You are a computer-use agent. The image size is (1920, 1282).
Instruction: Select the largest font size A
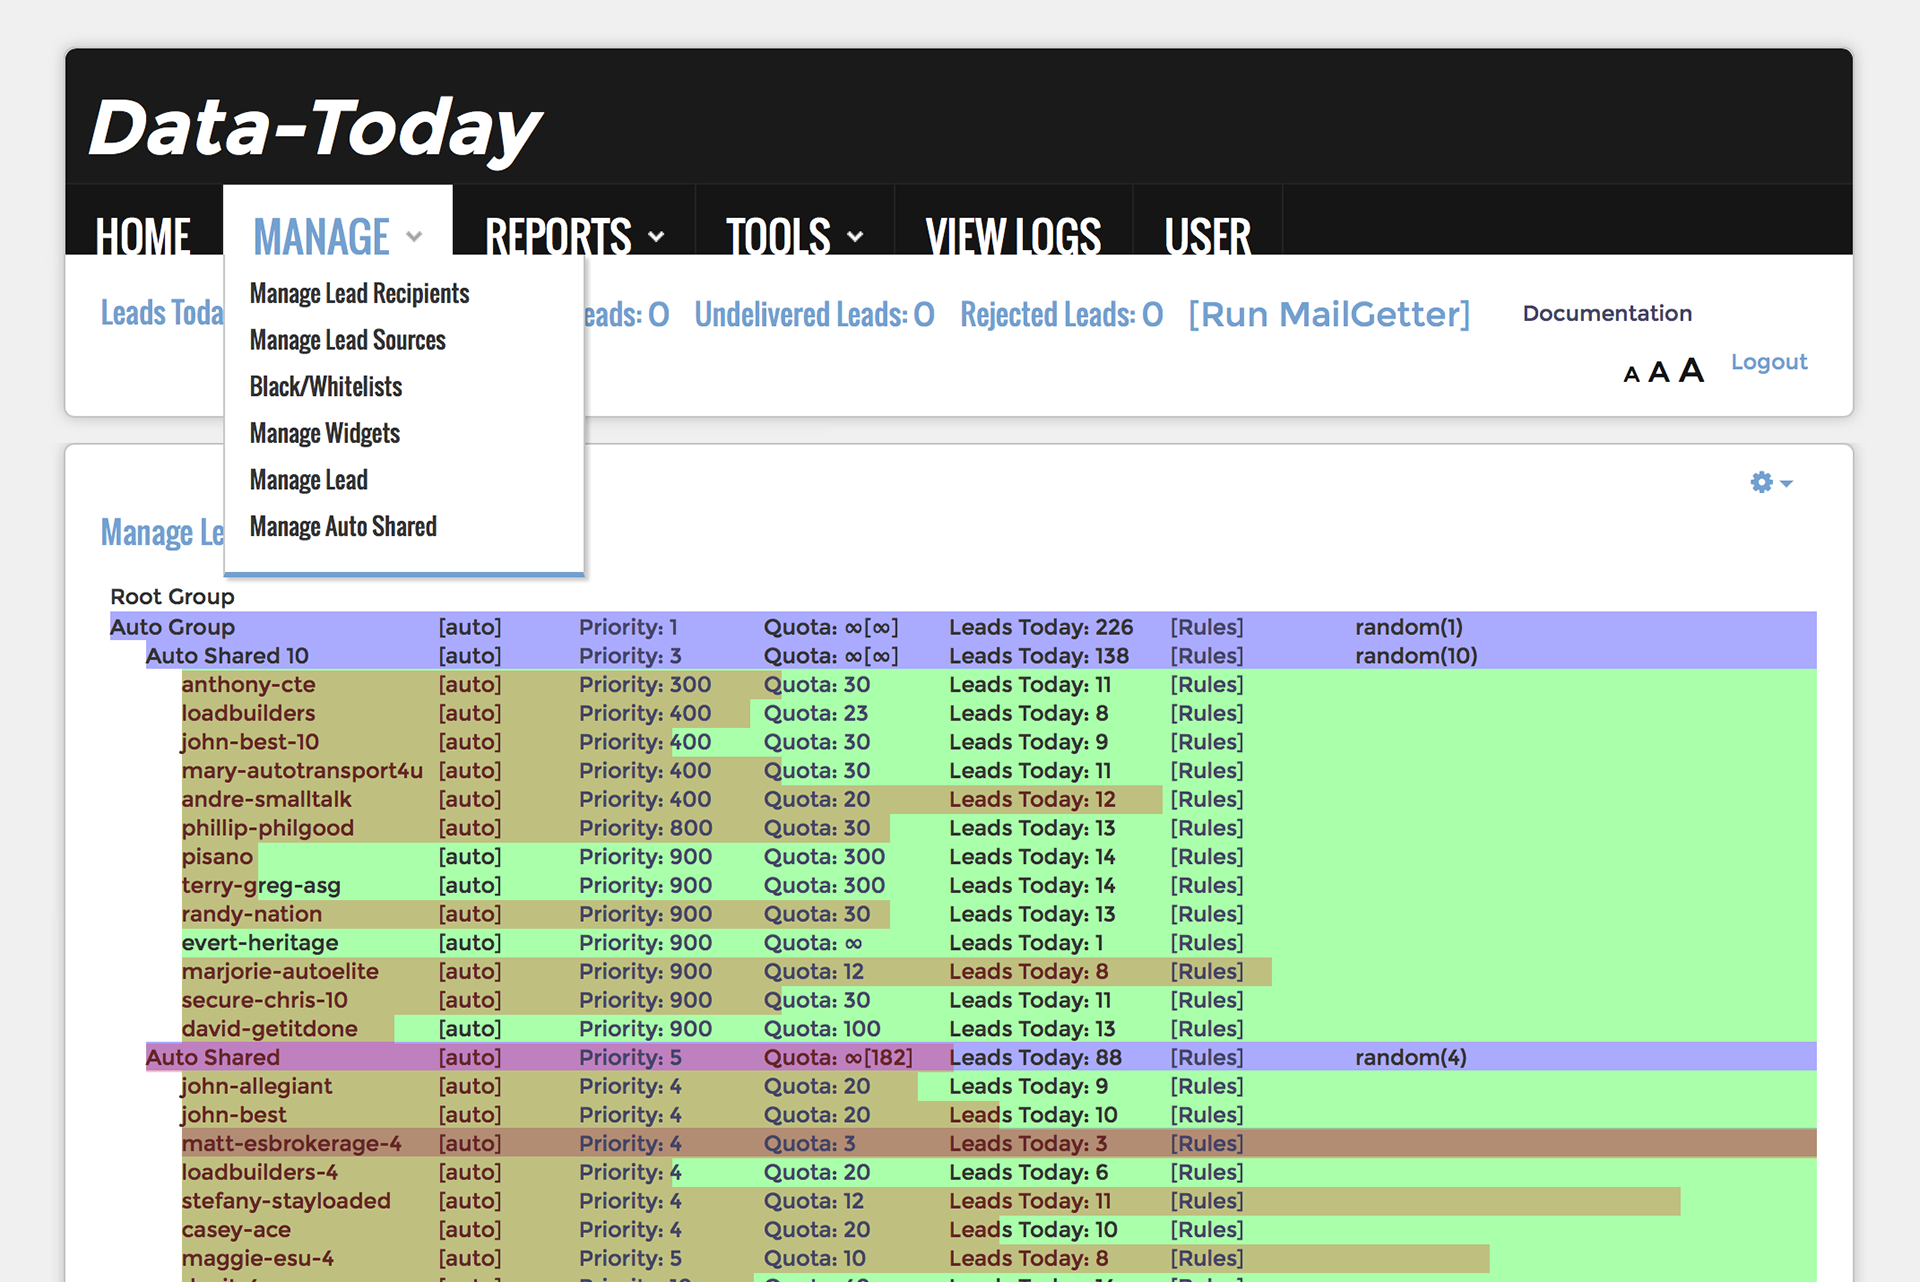1691,371
